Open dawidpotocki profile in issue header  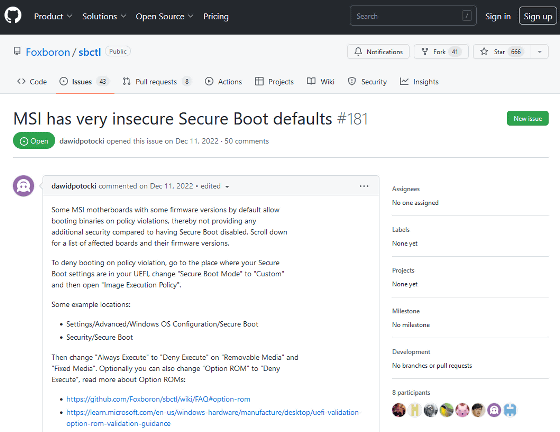(x=81, y=141)
